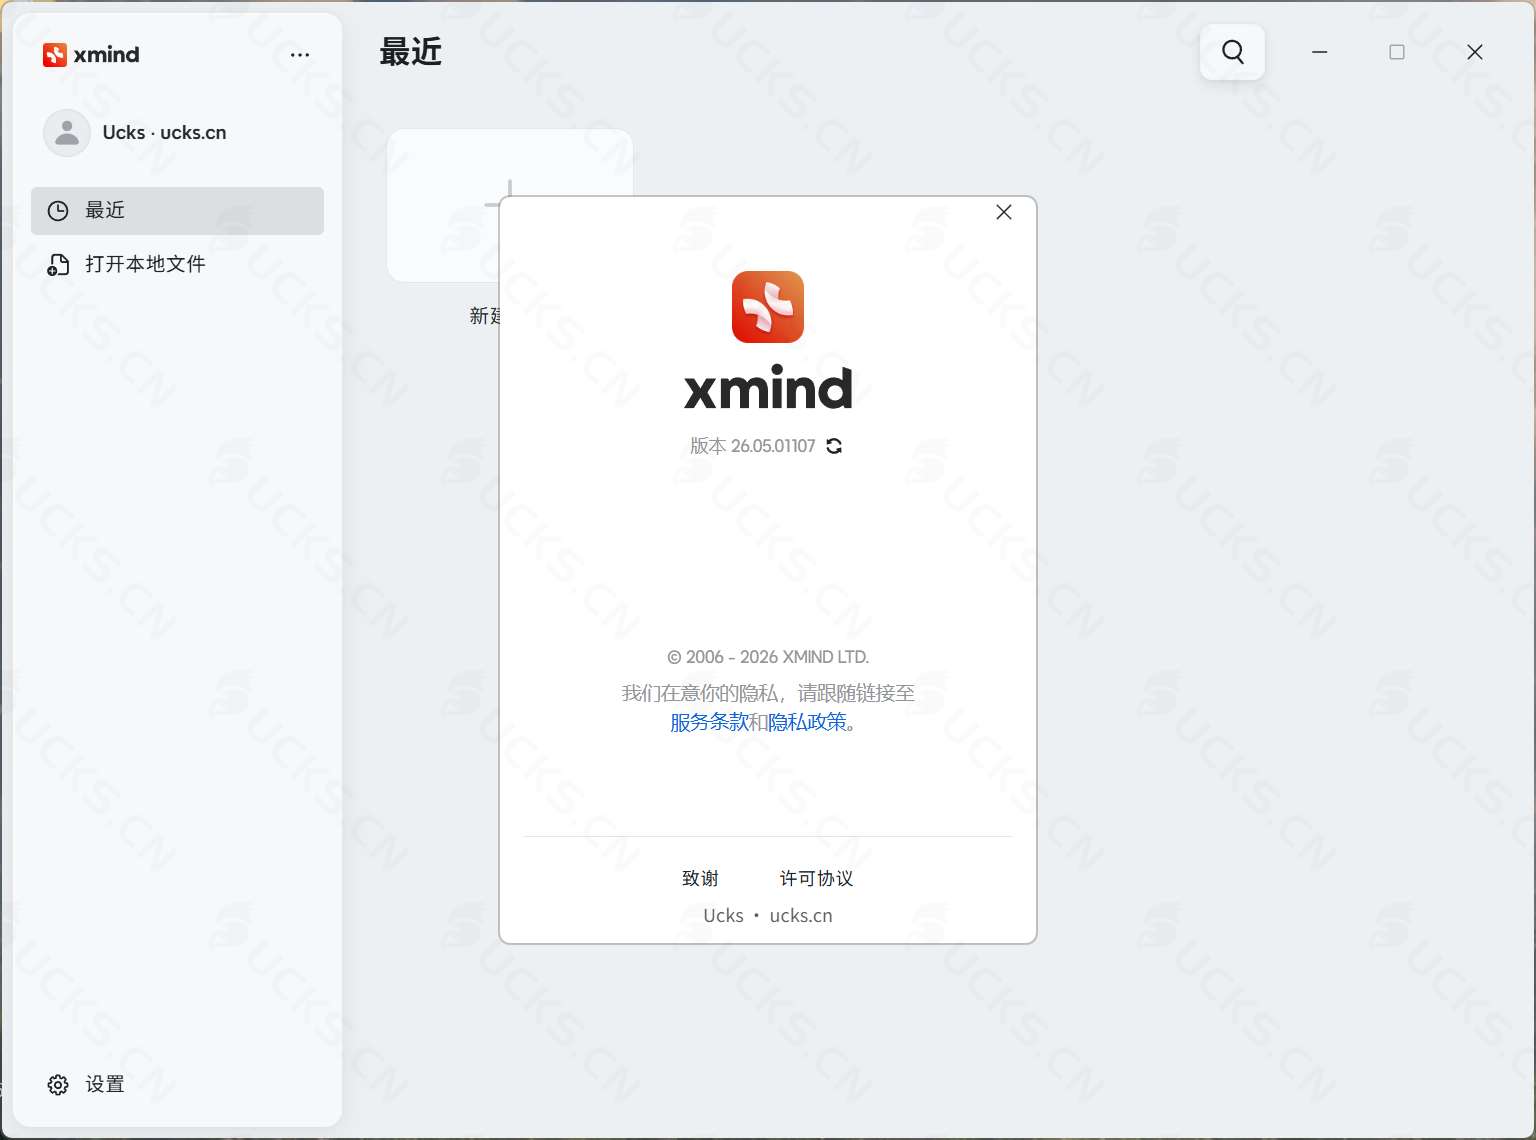The height and width of the screenshot is (1140, 1536).
Task: Click the Ucks • ucks.cn footer text
Action: coord(768,916)
